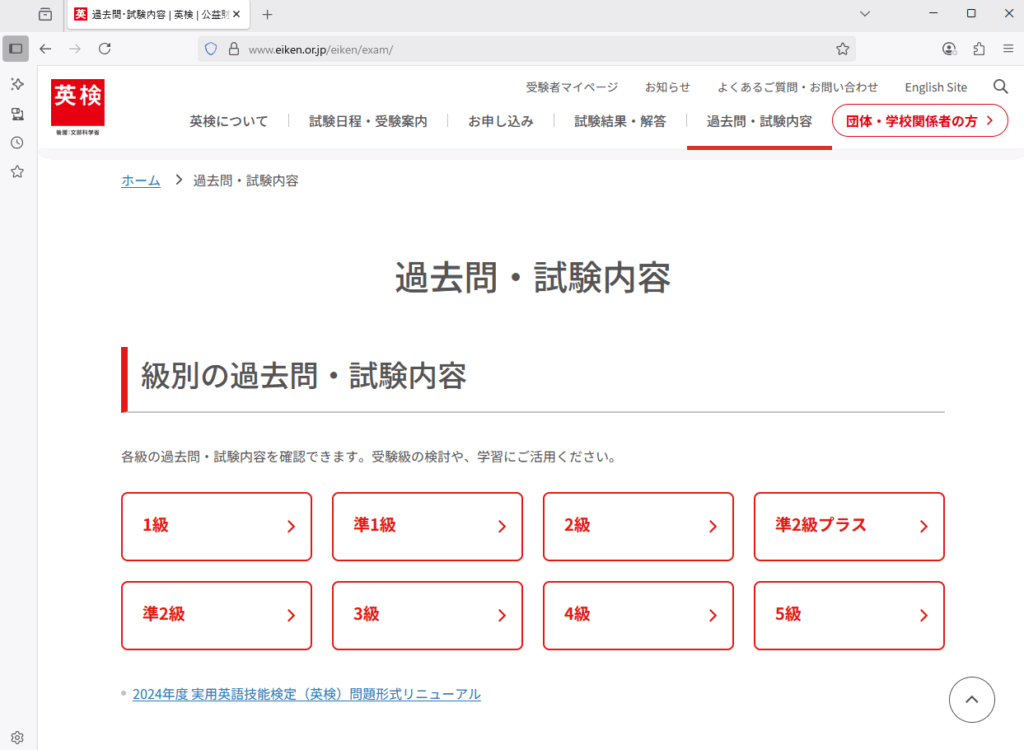Go back with the browser back arrow
This screenshot has width=1024, height=750.
pos(45,49)
